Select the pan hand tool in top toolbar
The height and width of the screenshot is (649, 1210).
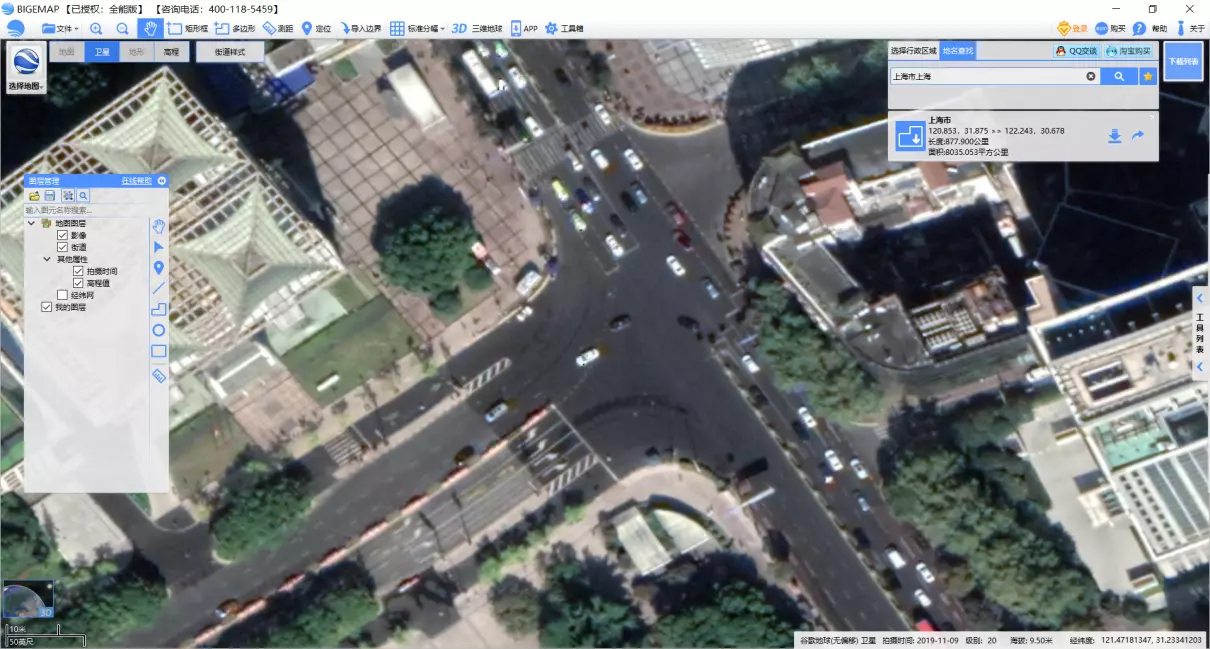(150, 29)
